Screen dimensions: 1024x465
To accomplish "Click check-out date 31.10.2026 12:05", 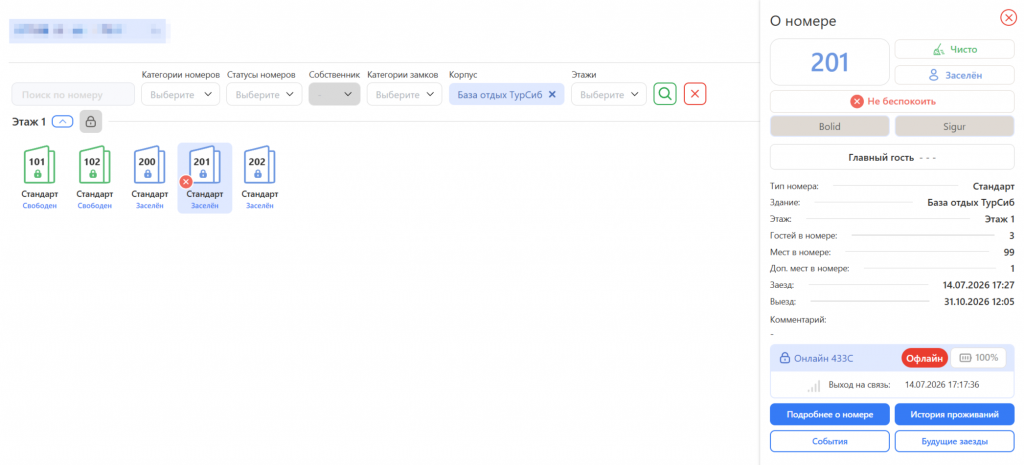I will [978, 302].
